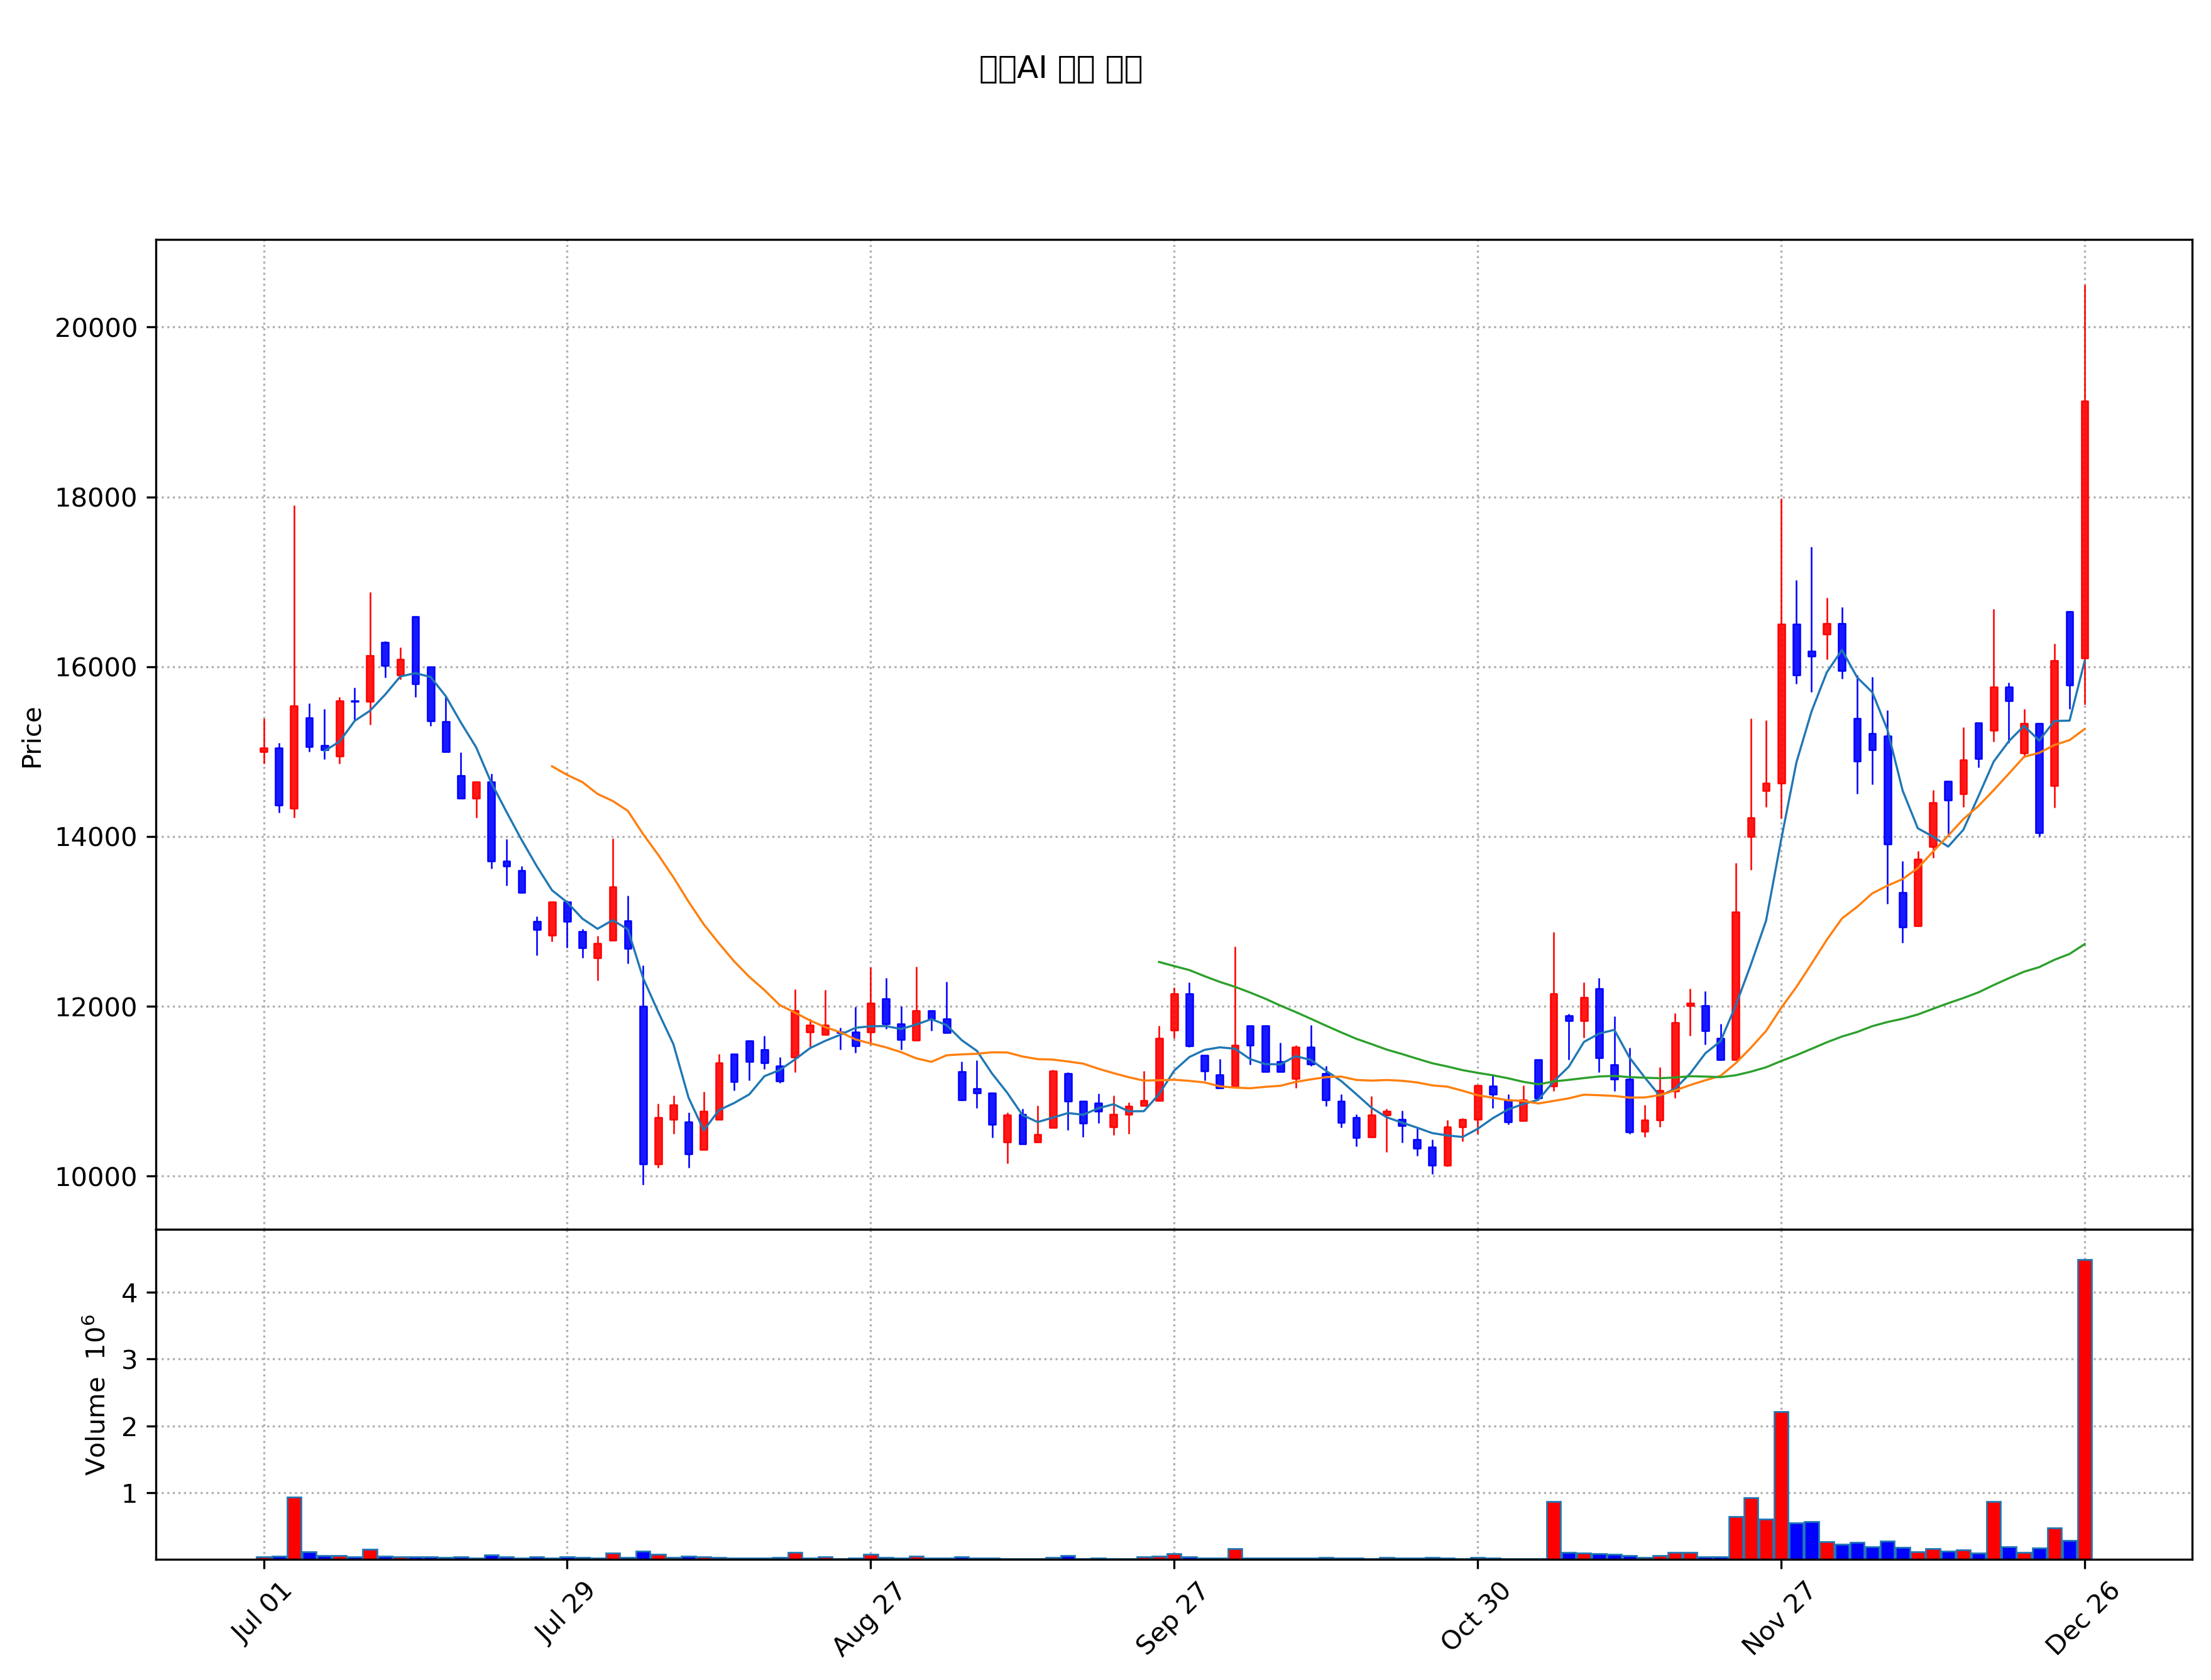The height and width of the screenshot is (1680, 2211).
Task: Click the red volume bar above Nov 27
Action: point(1781,1485)
